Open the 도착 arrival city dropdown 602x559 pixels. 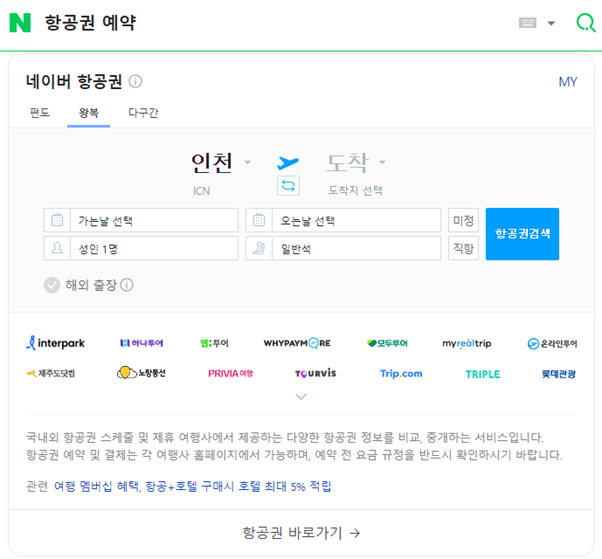point(356,162)
